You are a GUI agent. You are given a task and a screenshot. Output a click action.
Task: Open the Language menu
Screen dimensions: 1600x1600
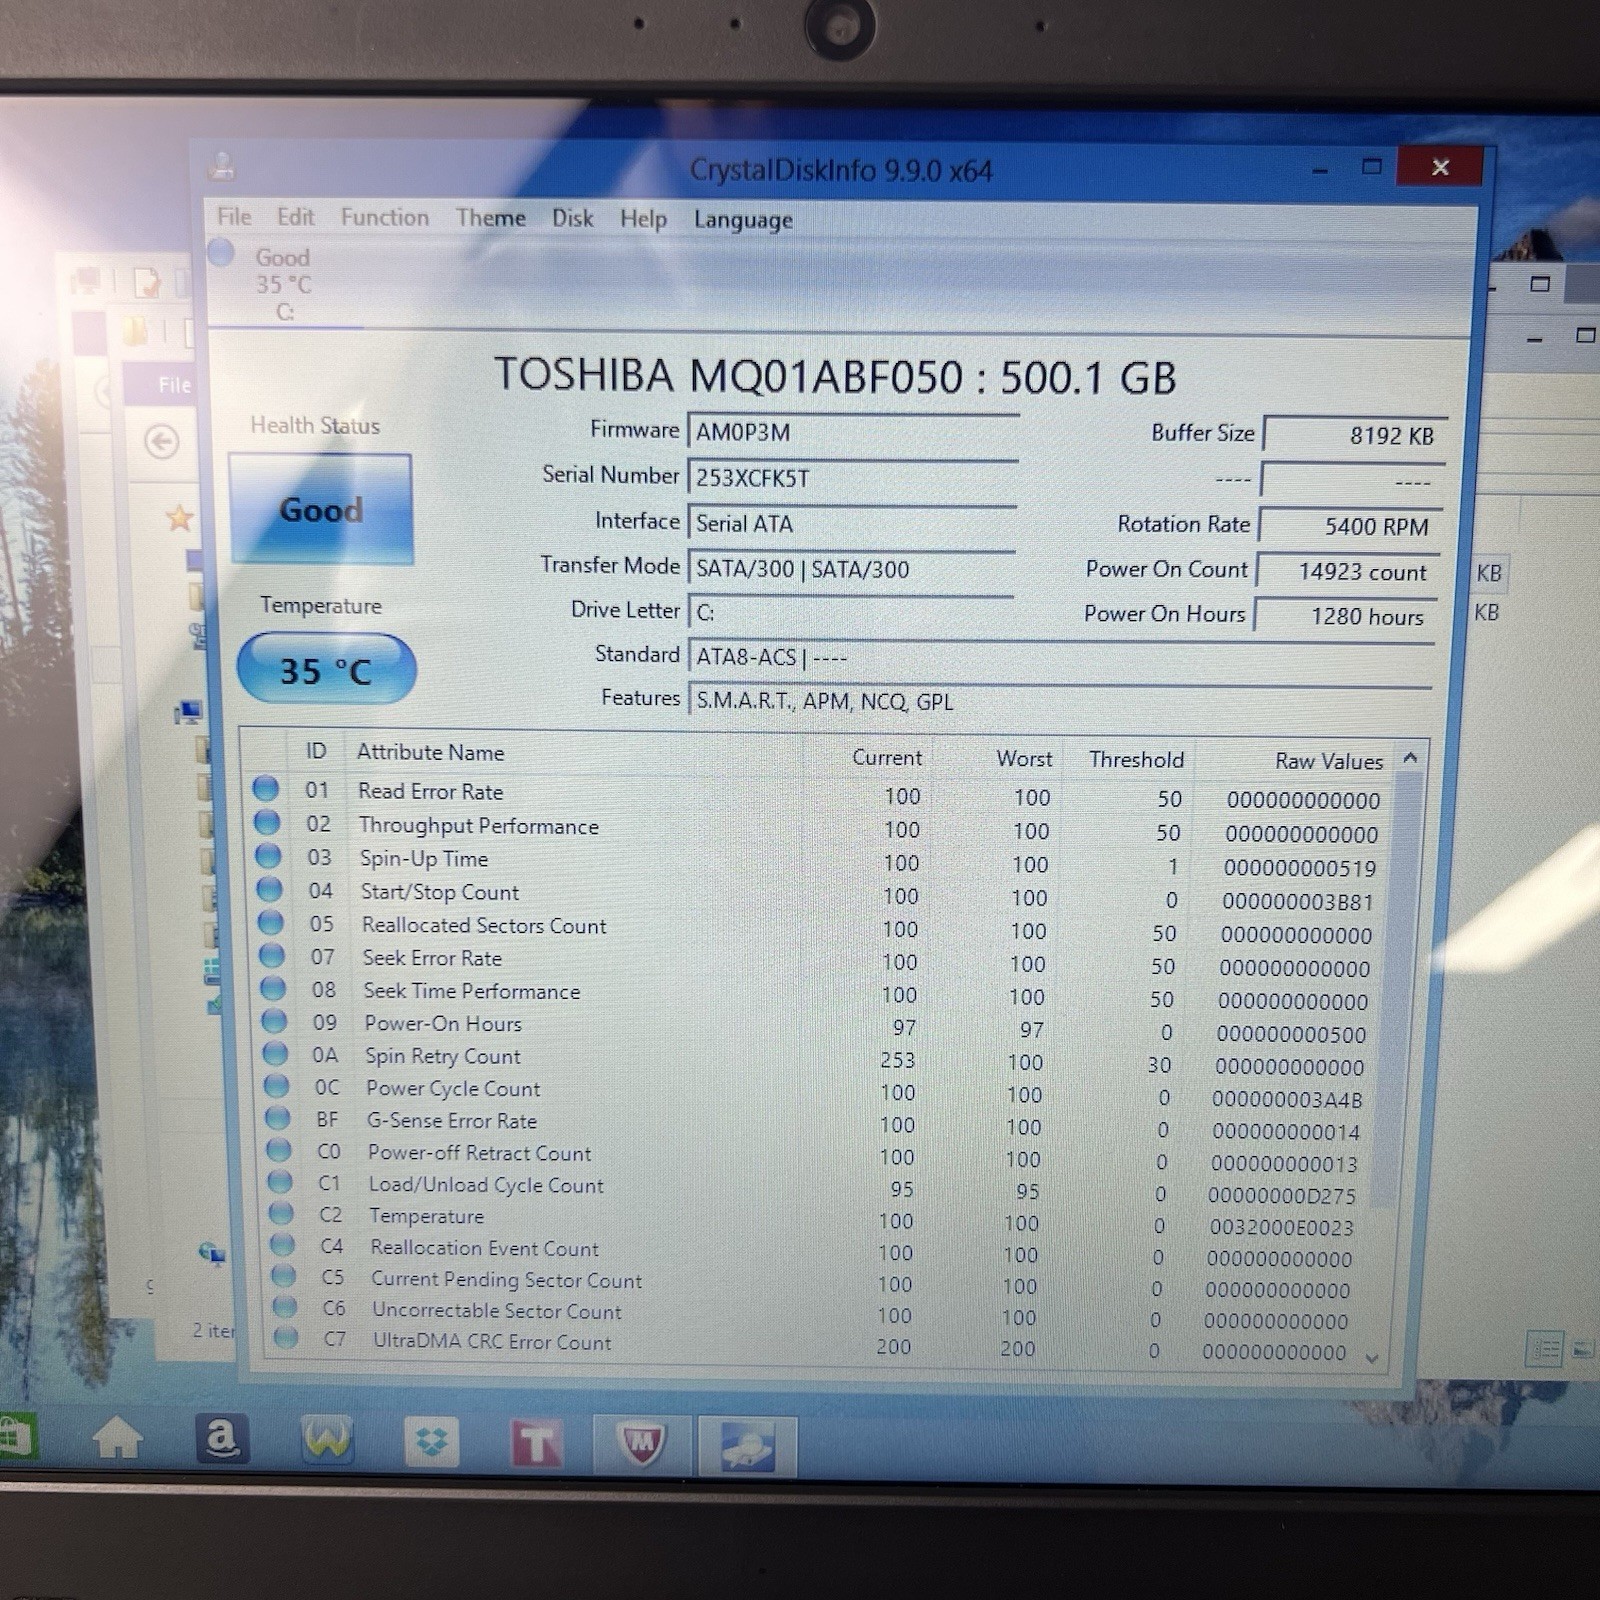click(743, 220)
